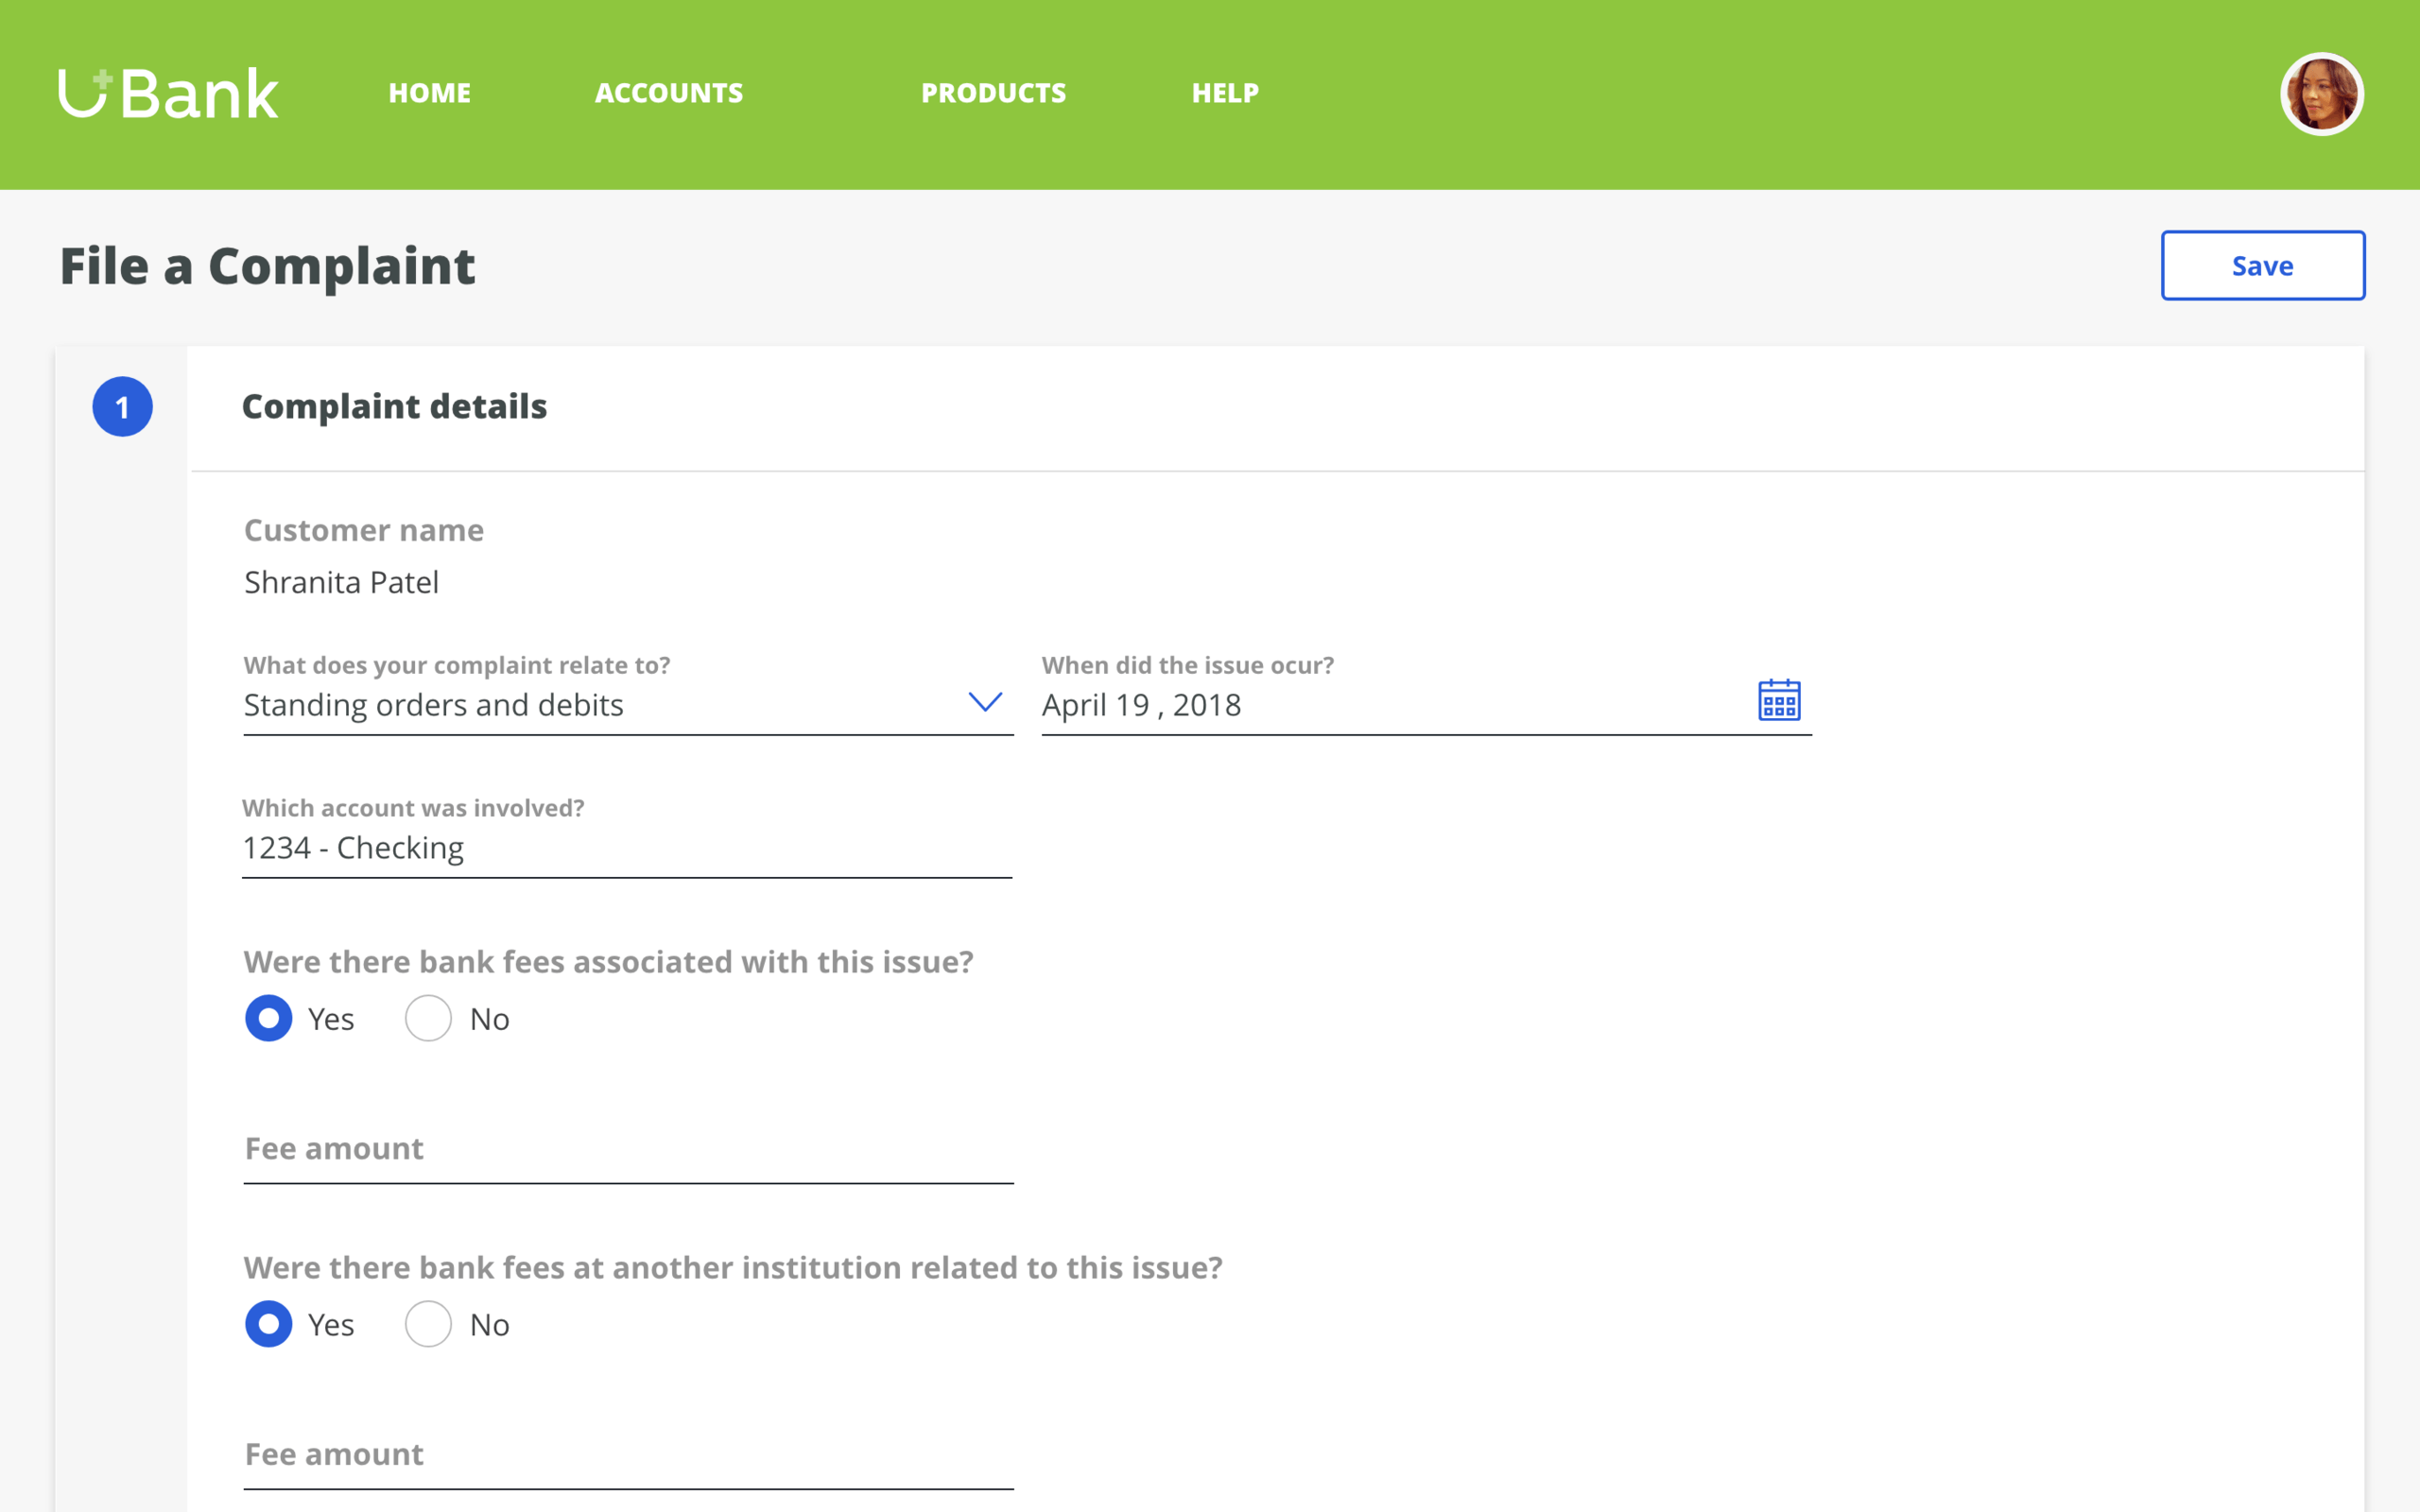Expand the complaint type dropdown chevron
This screenshot has height=1512, width=2420.
click(985, 702)
